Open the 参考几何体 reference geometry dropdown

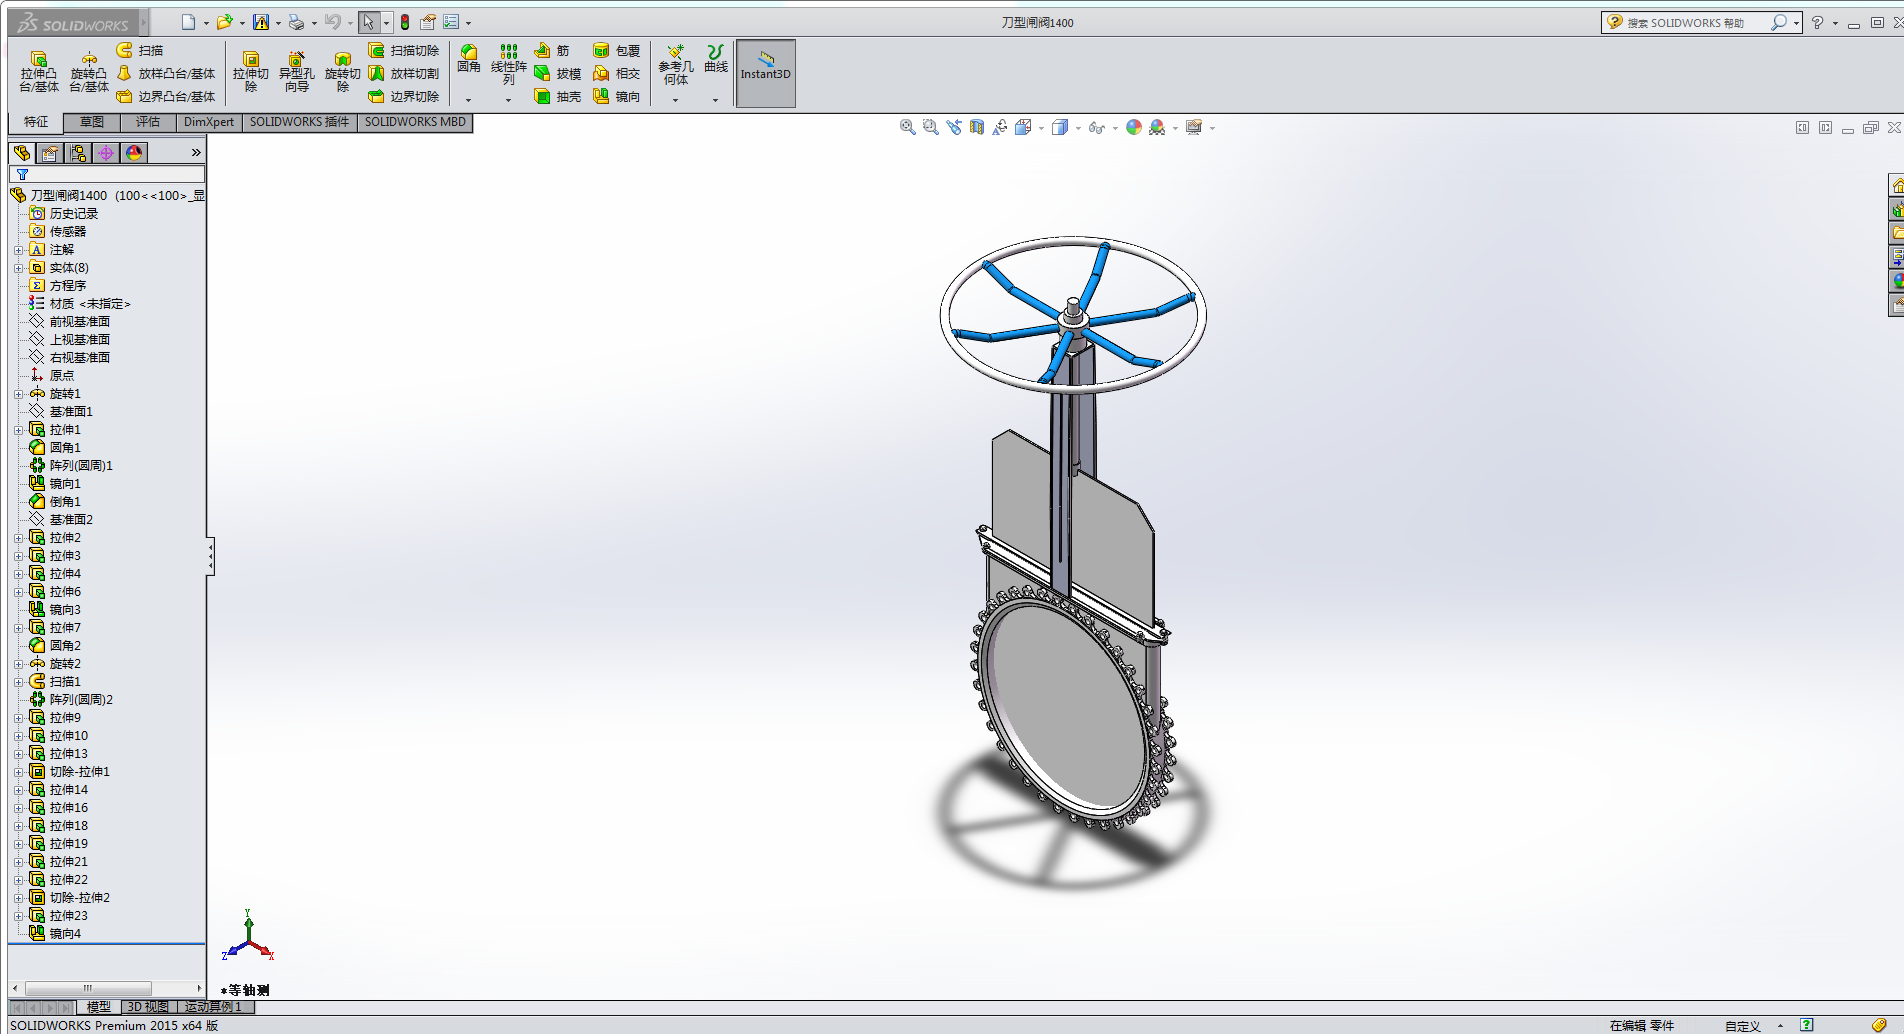(x=675, y=100)
